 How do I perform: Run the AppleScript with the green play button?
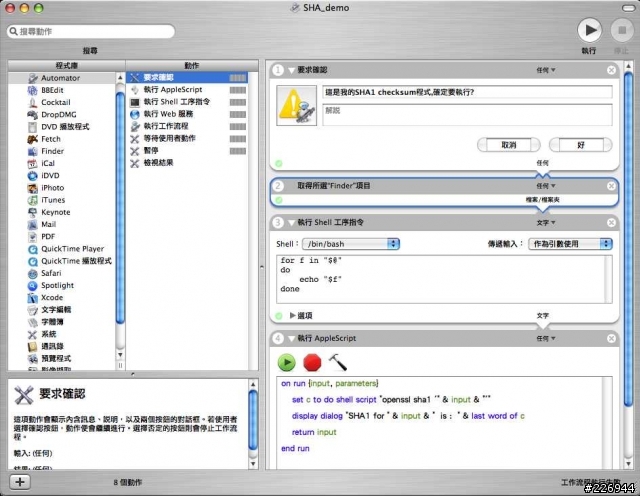click(x=287, y=363)
